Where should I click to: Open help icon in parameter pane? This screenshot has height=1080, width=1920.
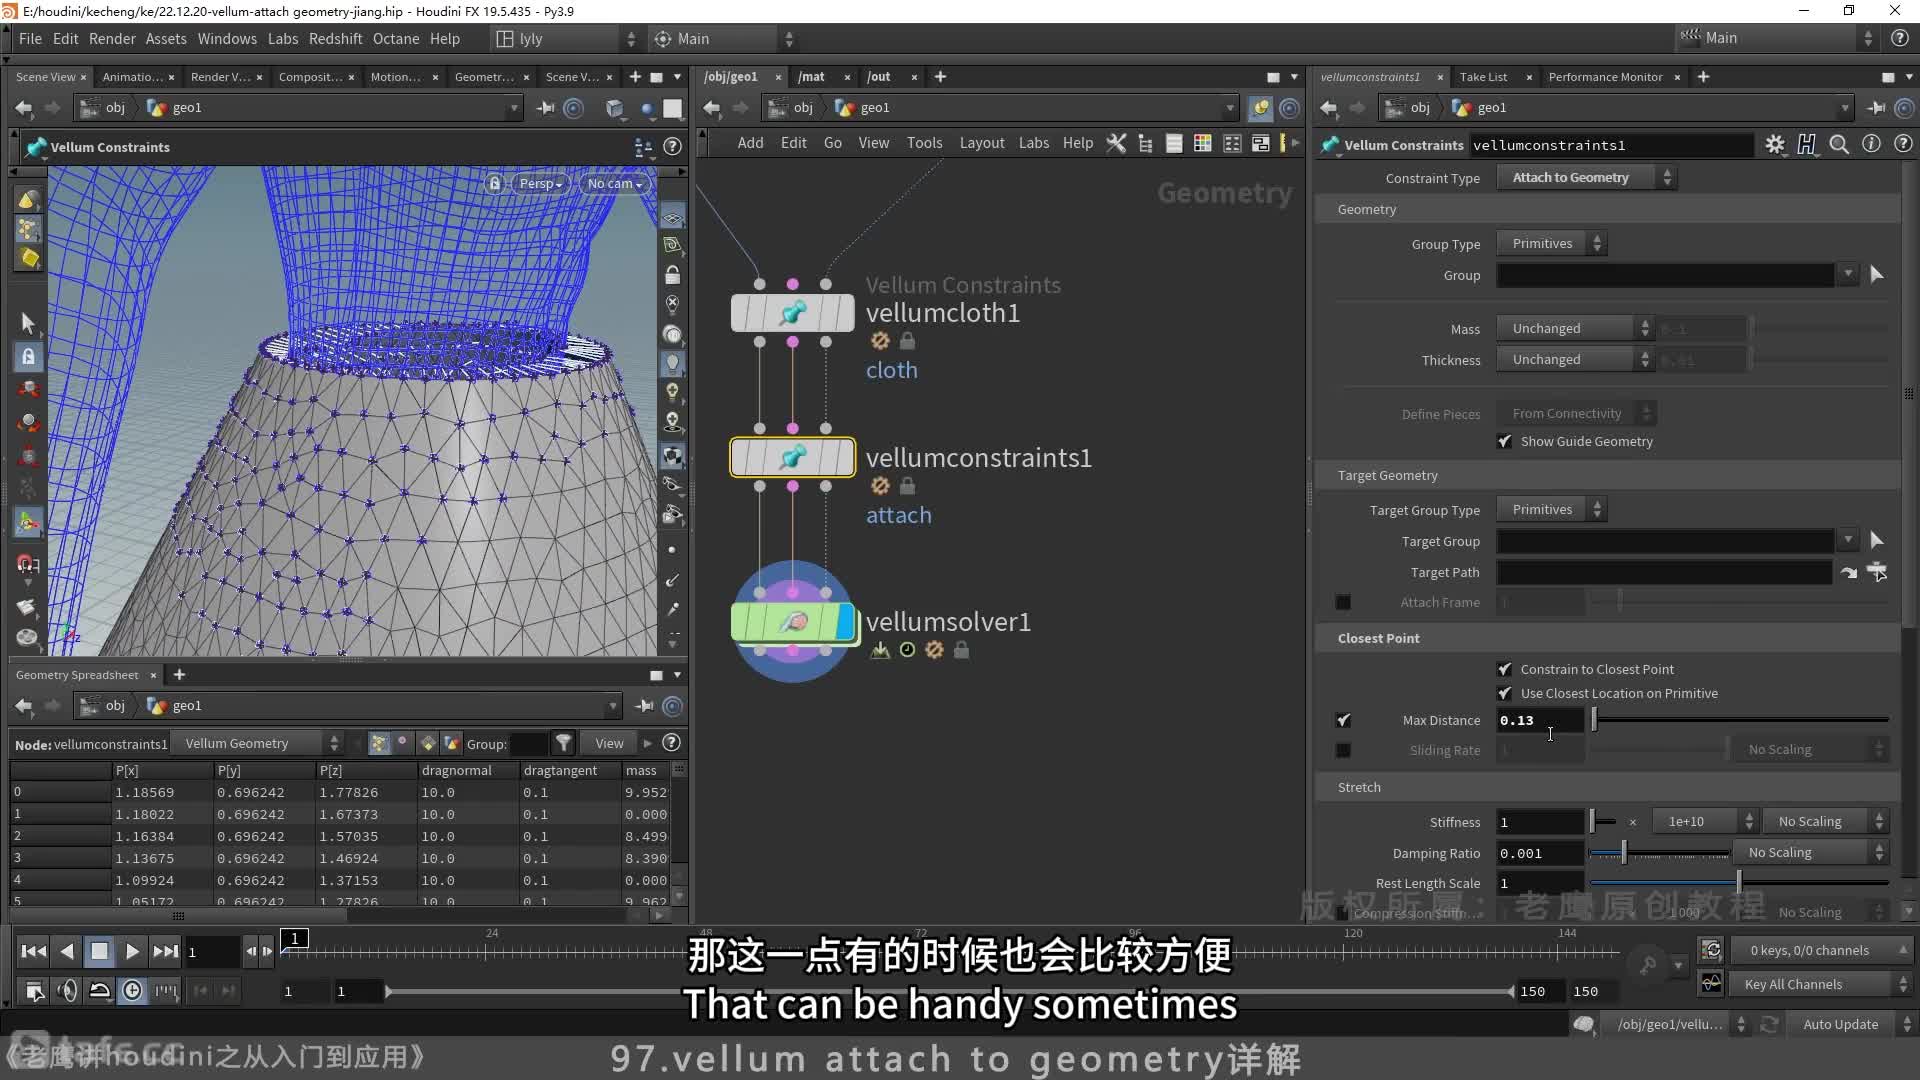tap(1903, 144)
